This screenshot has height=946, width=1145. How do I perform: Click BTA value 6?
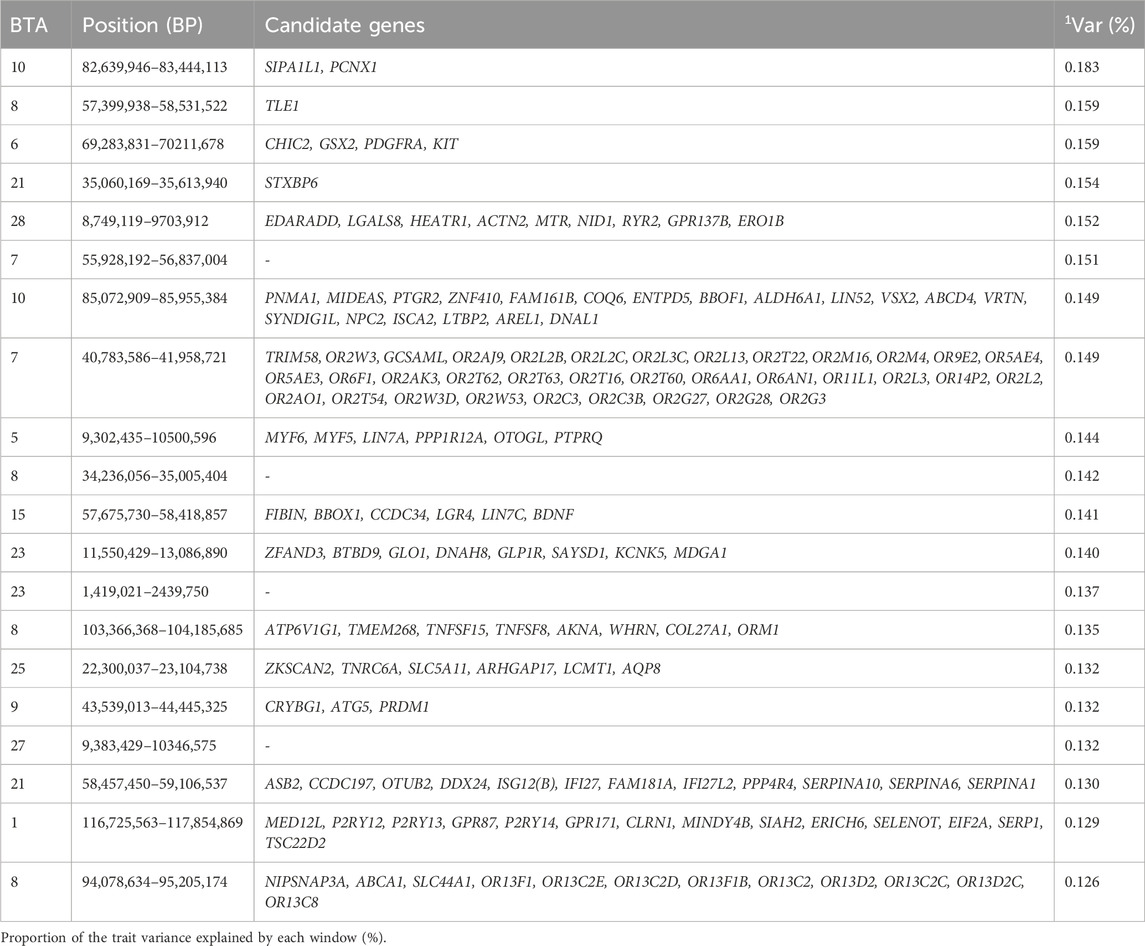(14, 144)
